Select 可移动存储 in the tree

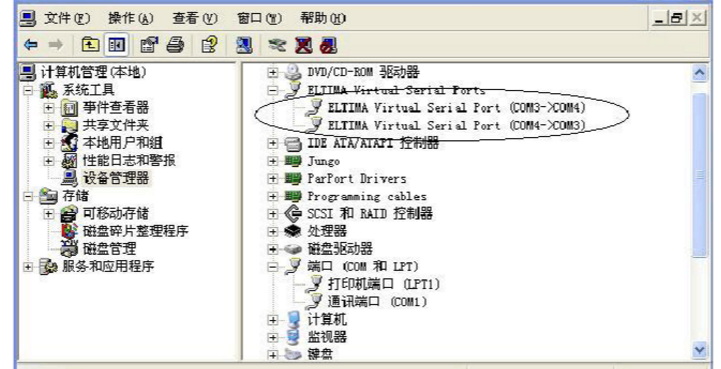[x=116, y=214]
